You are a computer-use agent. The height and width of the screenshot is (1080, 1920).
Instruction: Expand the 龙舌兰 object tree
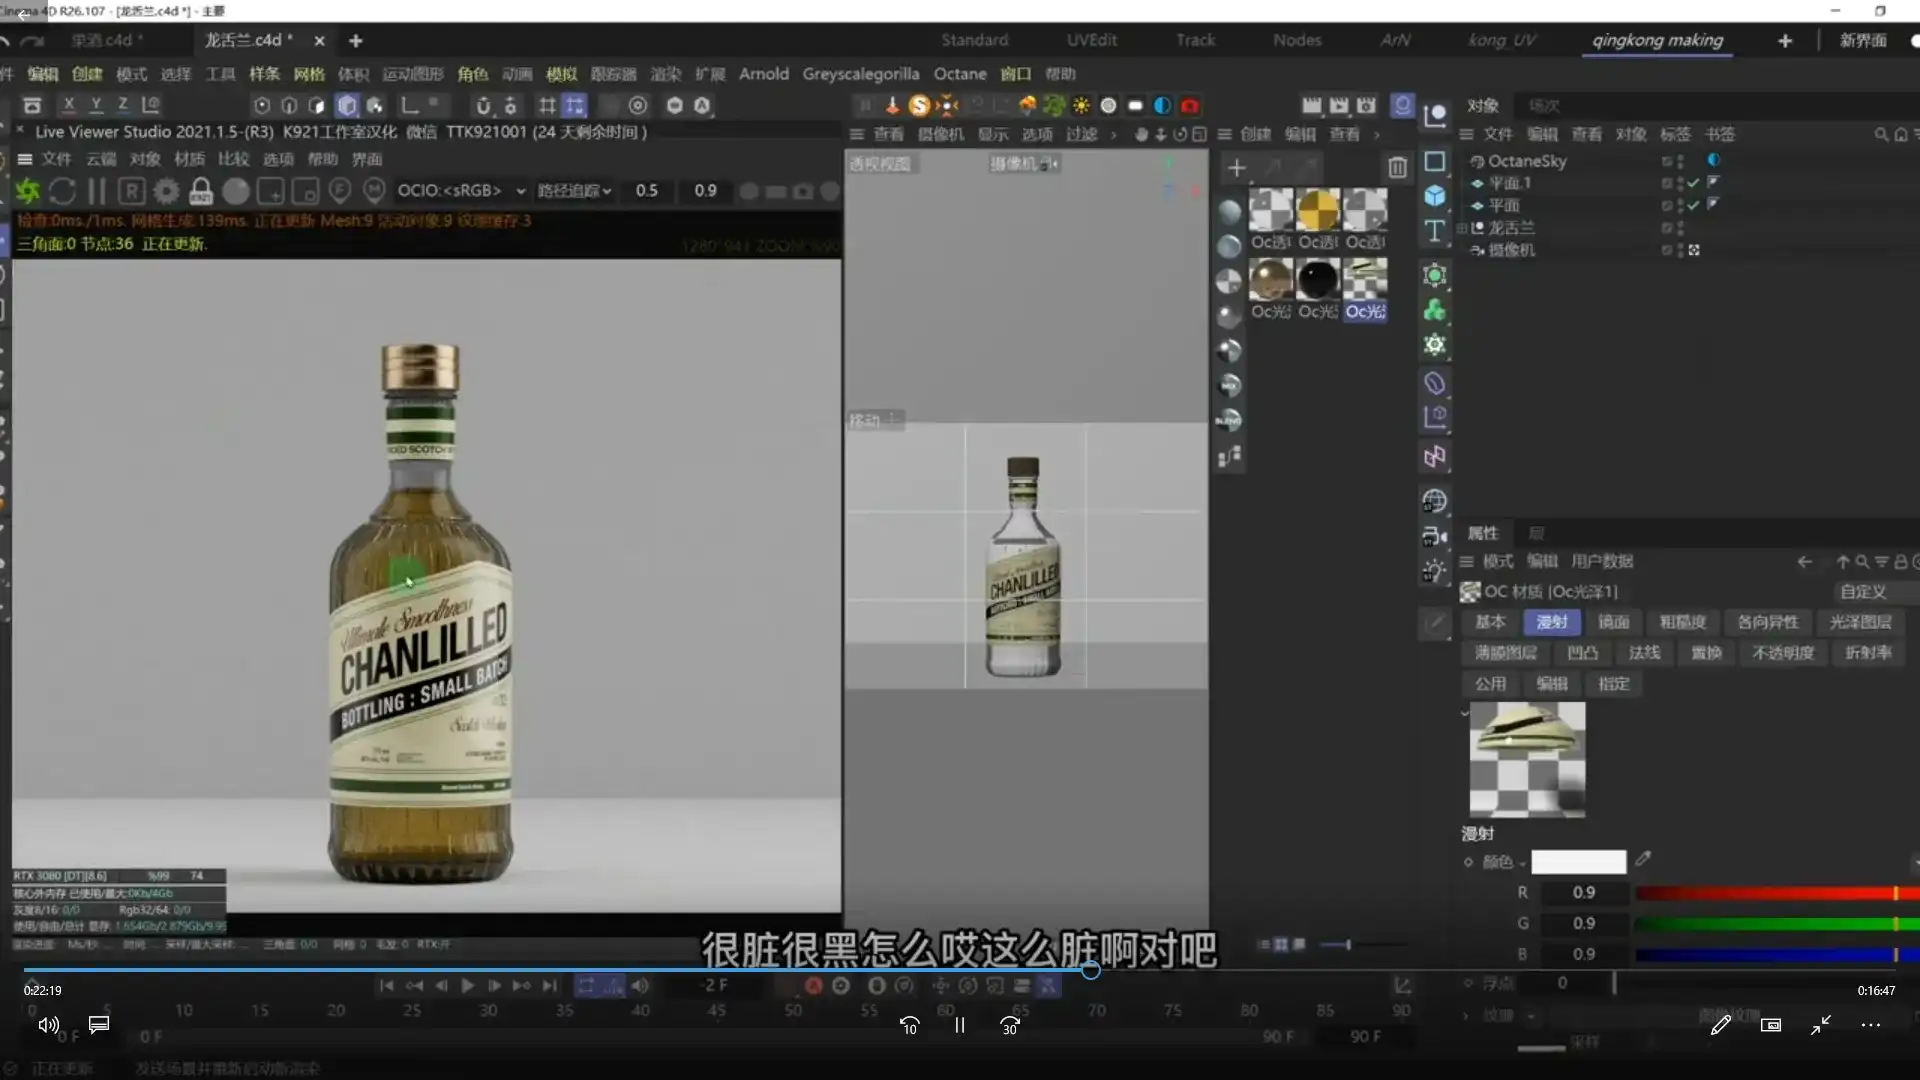coord(1462,228)
